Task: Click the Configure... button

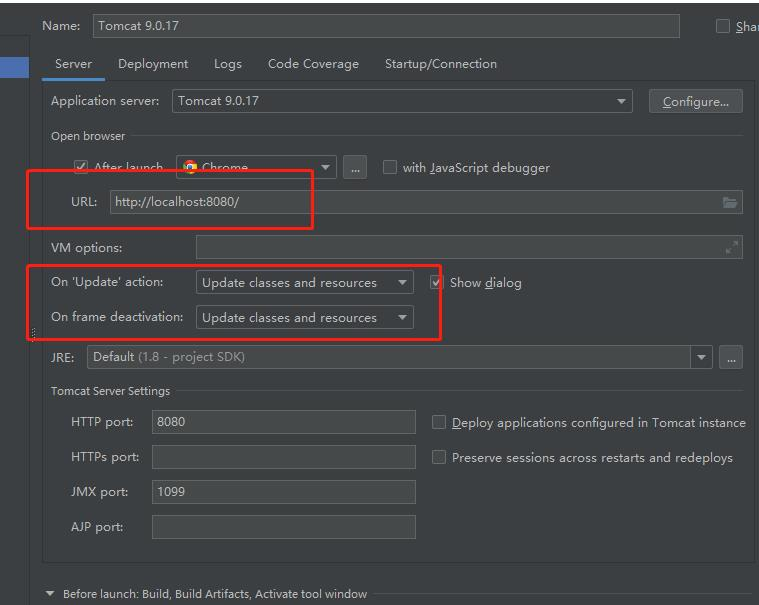Action: pyautogui.click(x=696, y=102)
